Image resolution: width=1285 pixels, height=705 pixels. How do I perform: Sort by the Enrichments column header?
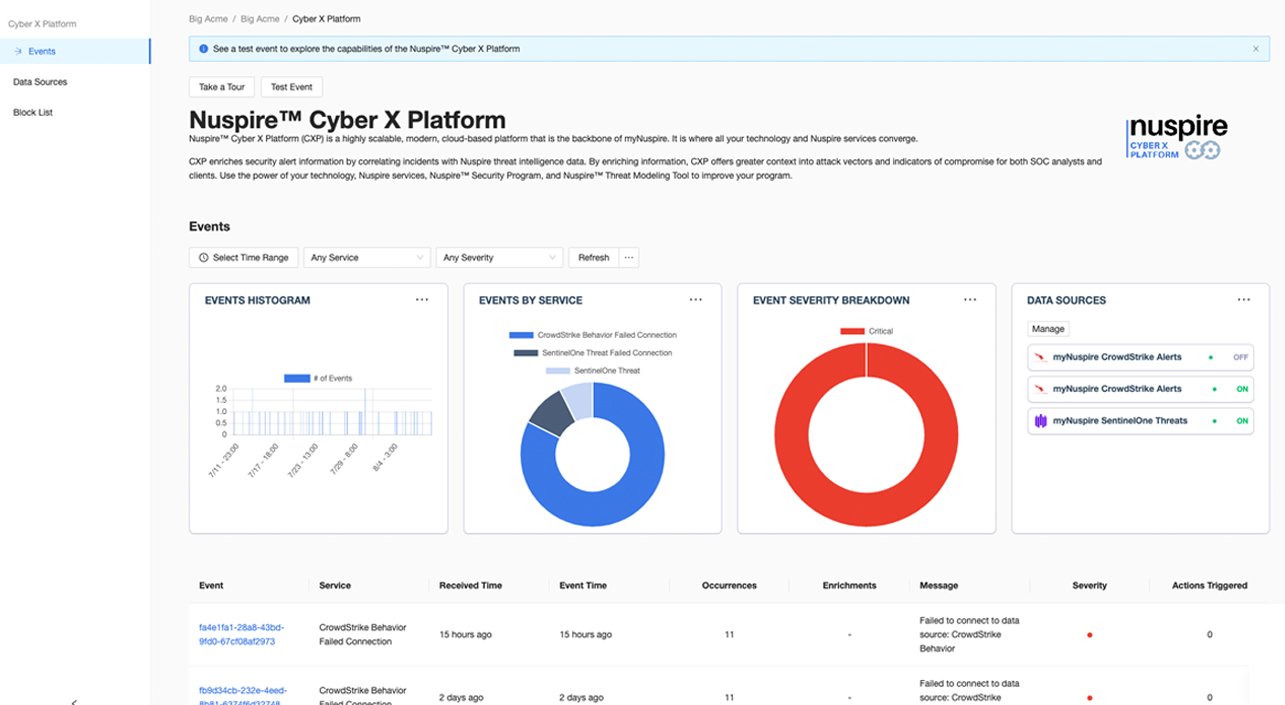click(850, 585)
